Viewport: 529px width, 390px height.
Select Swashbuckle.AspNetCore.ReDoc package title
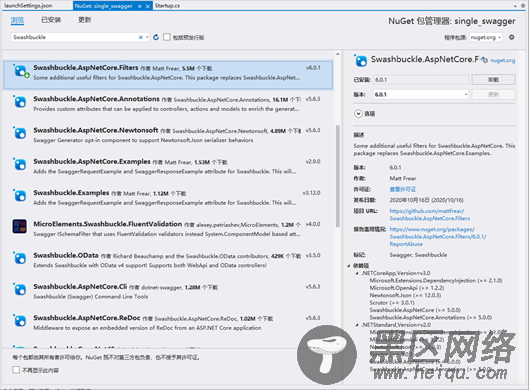click(x=87, y=318)
